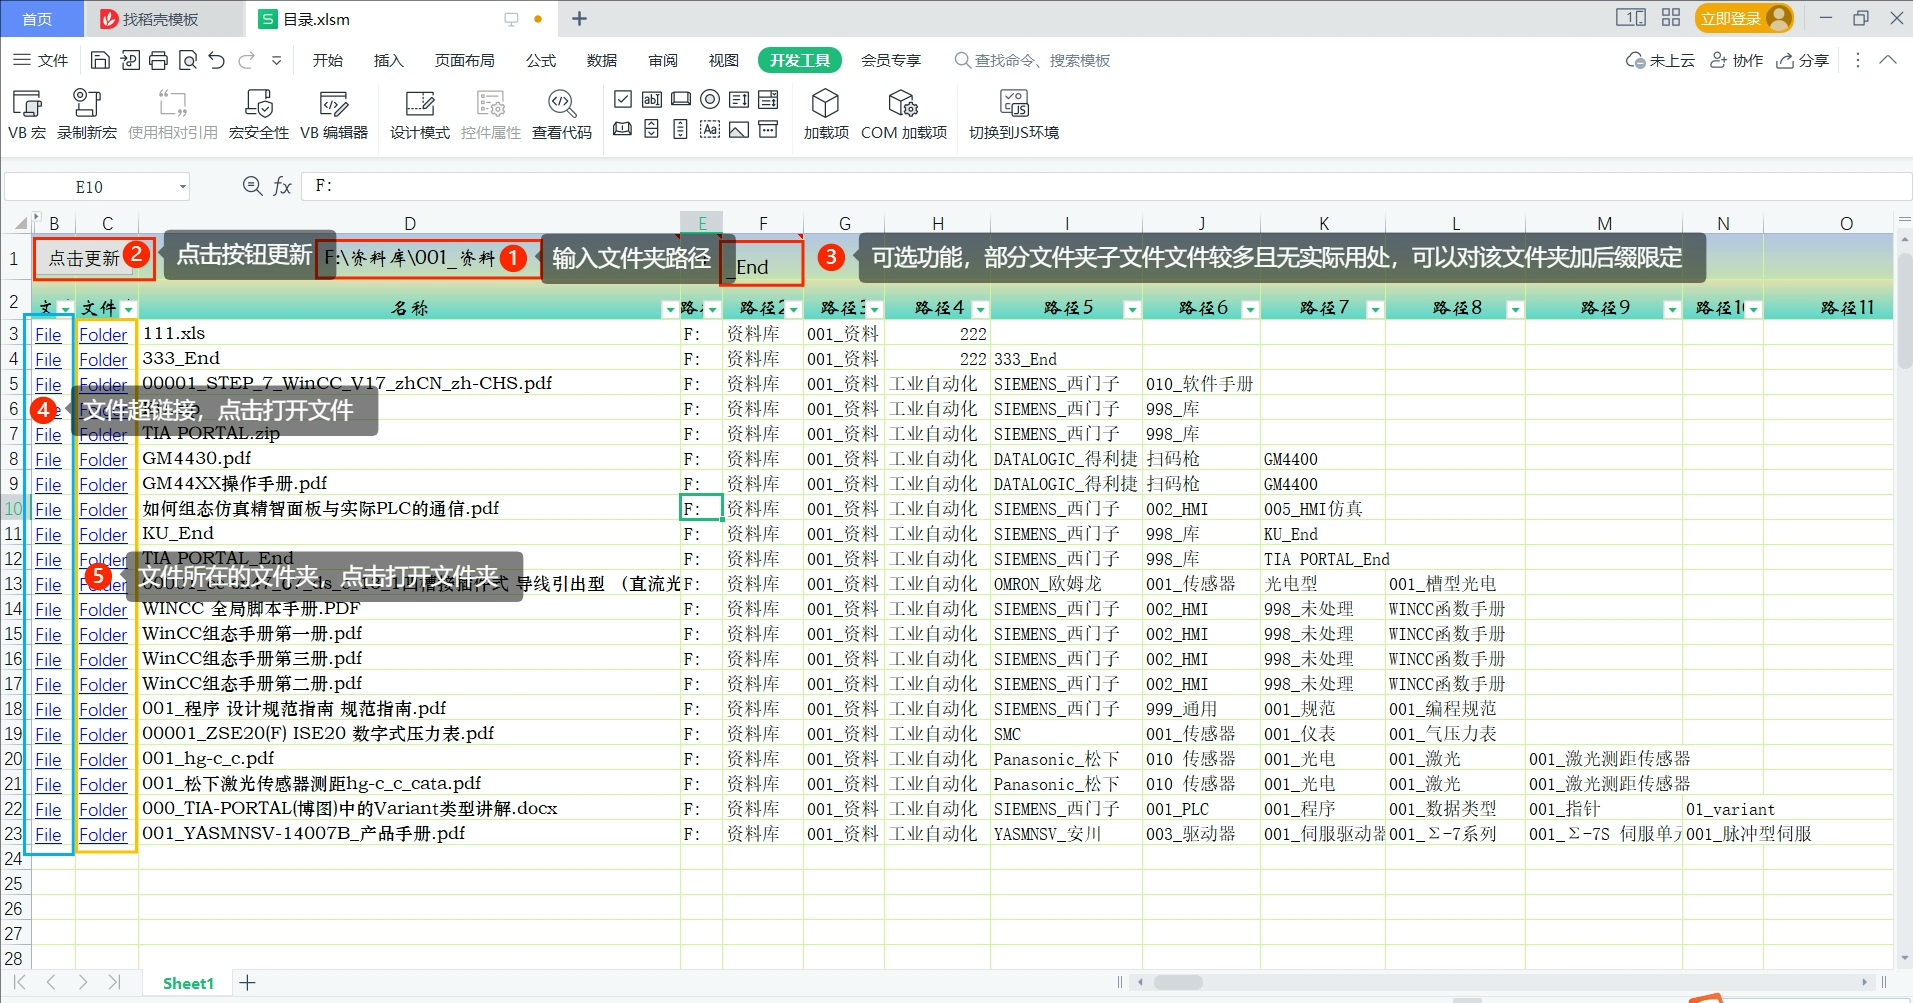Insert an option button (radio) control
The image size is (1913, 1003).
point(710,99)
